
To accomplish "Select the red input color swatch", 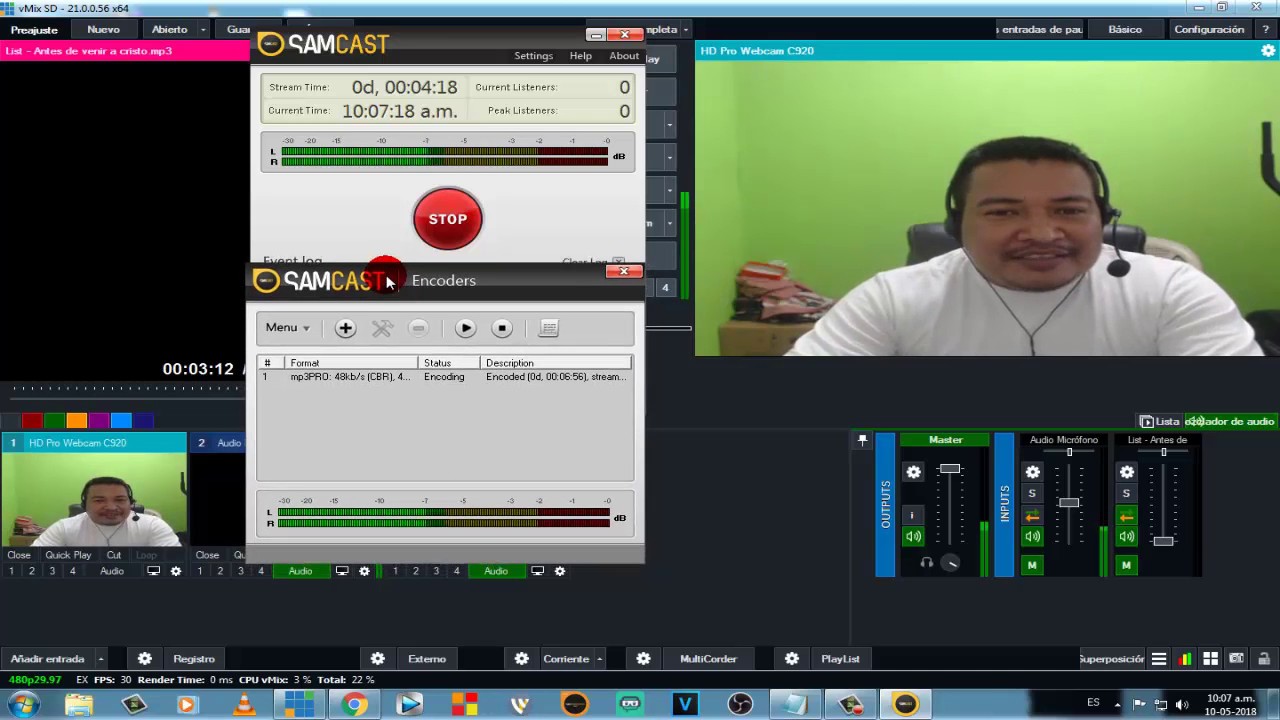I will click(33, 421).
